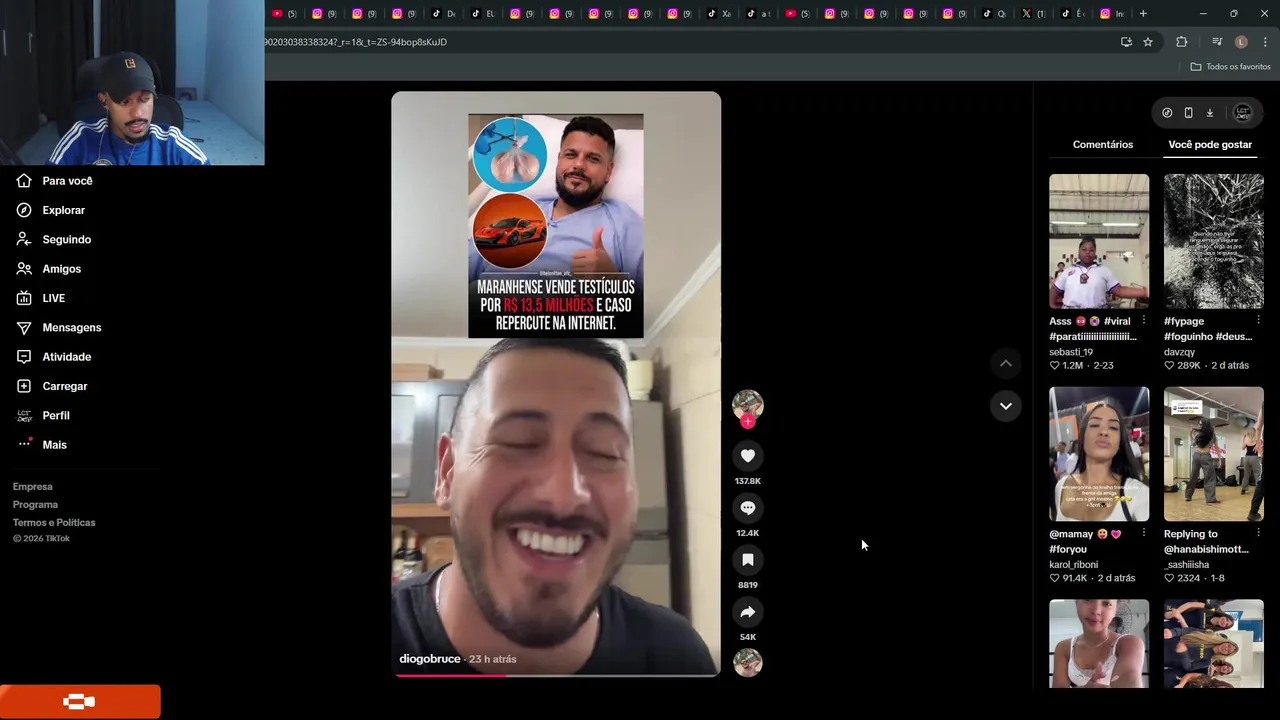Viewport: 1280px width, 720px height.
Task: Open the sebasti_19 video thumbnail
Action: [1099, 241]
